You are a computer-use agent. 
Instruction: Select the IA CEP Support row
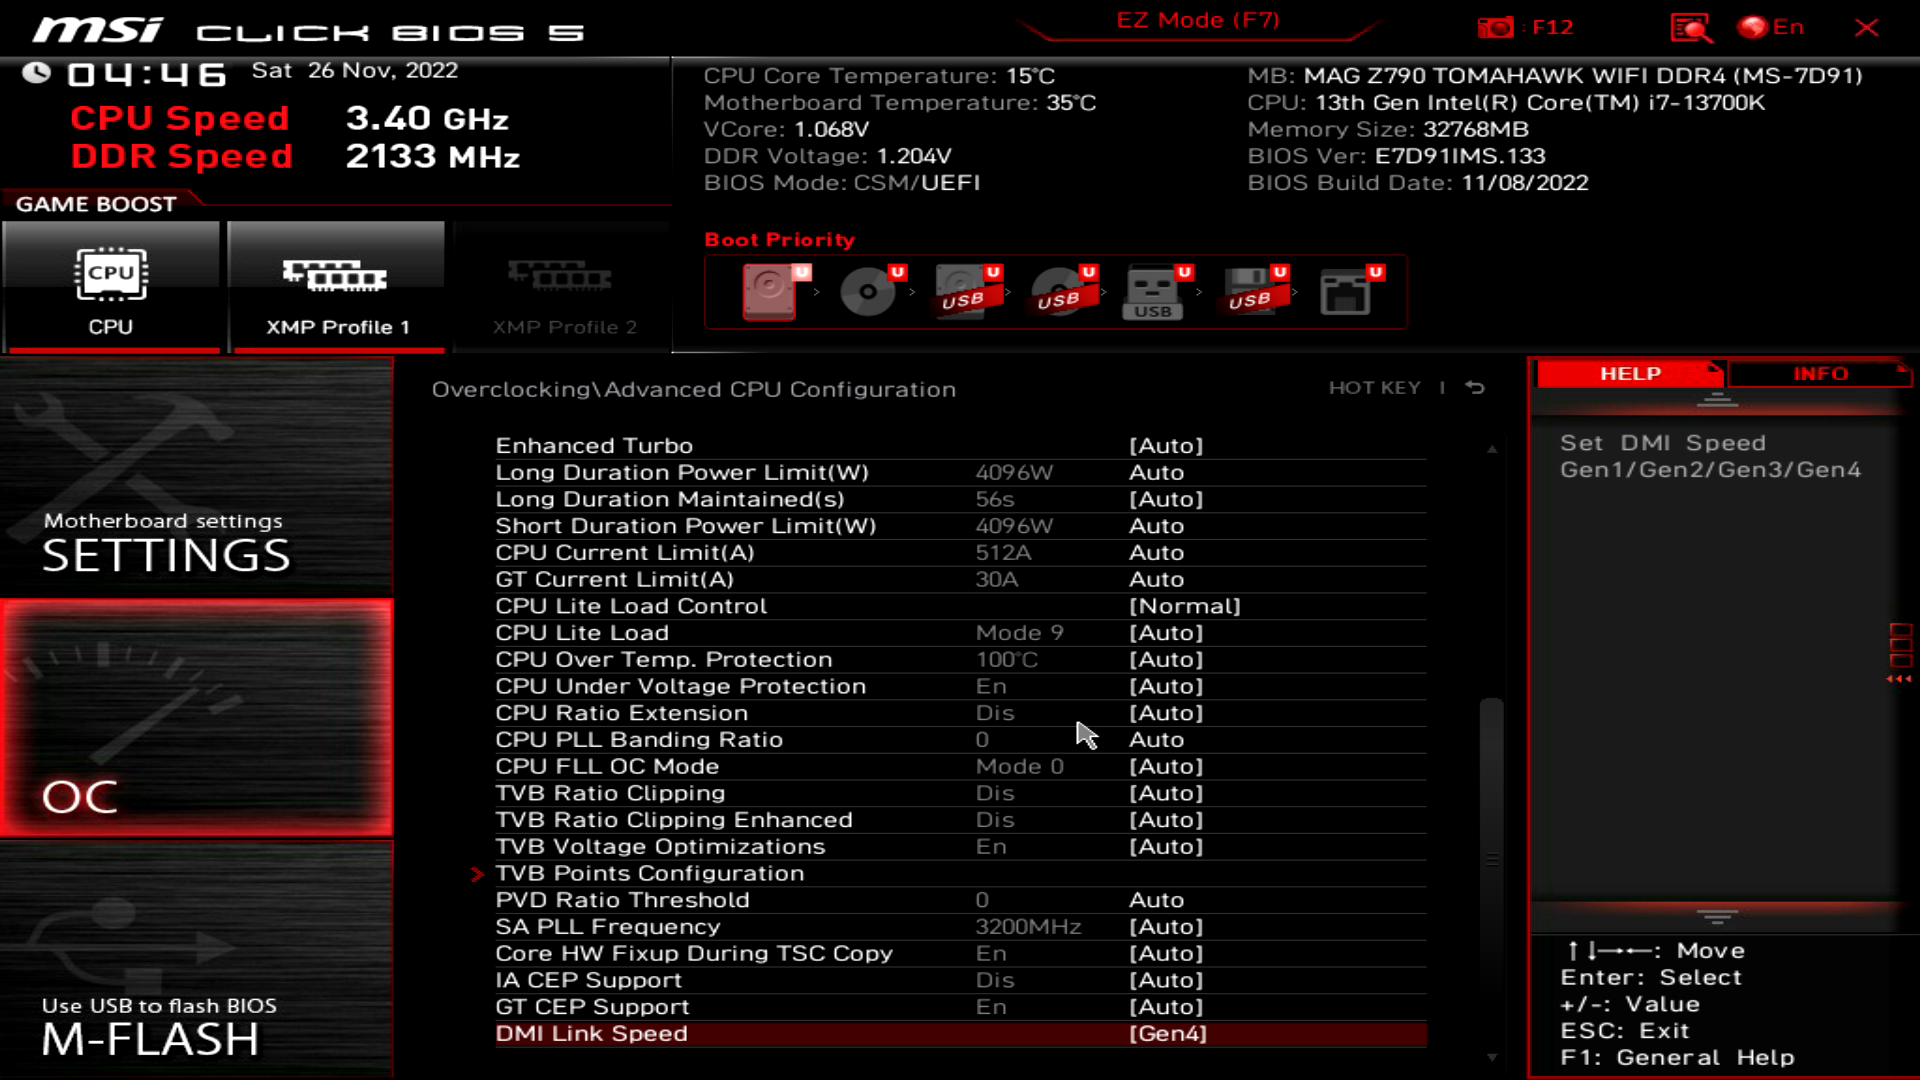(960, 981)
